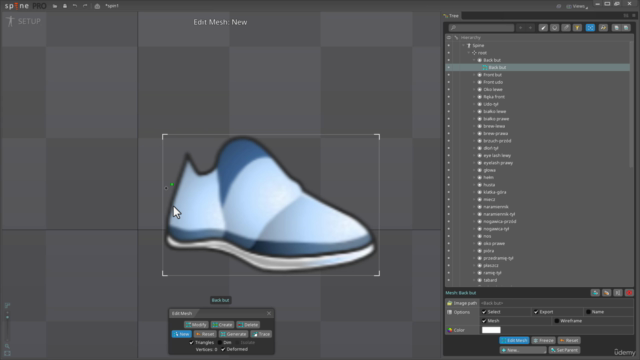Image resolution: width=640 pixels, height=360 pixels.
Task: Click the red delete icon for mesh
Action: click(x=629, y=293)
